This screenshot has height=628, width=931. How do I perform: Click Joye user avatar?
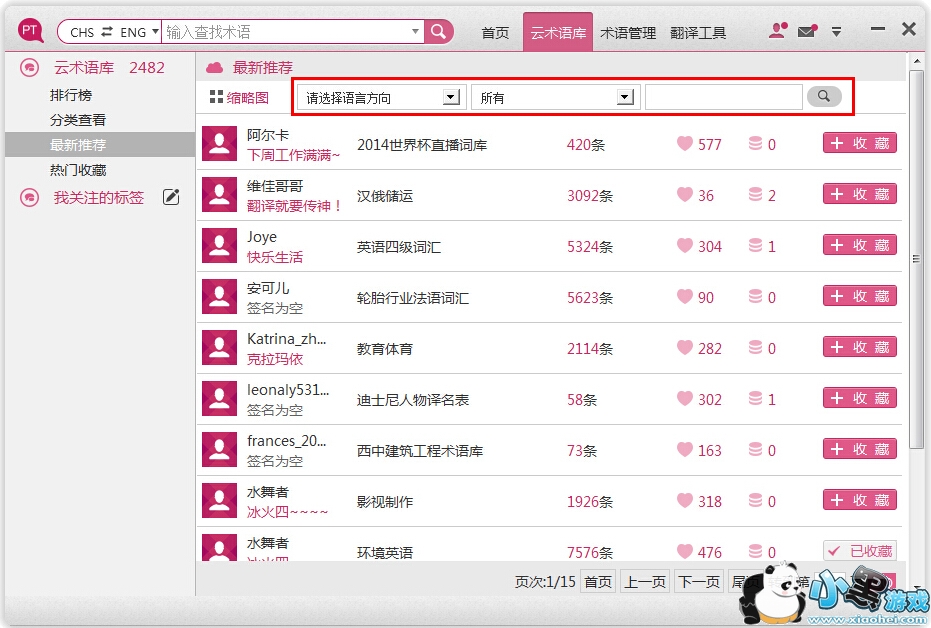click(219, 246)
